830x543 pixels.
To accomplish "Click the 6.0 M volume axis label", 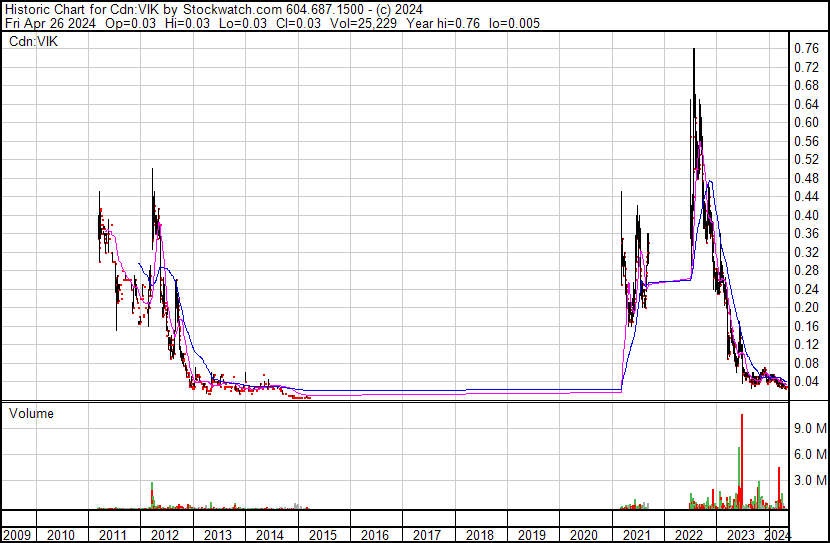I will coord(808,454).
